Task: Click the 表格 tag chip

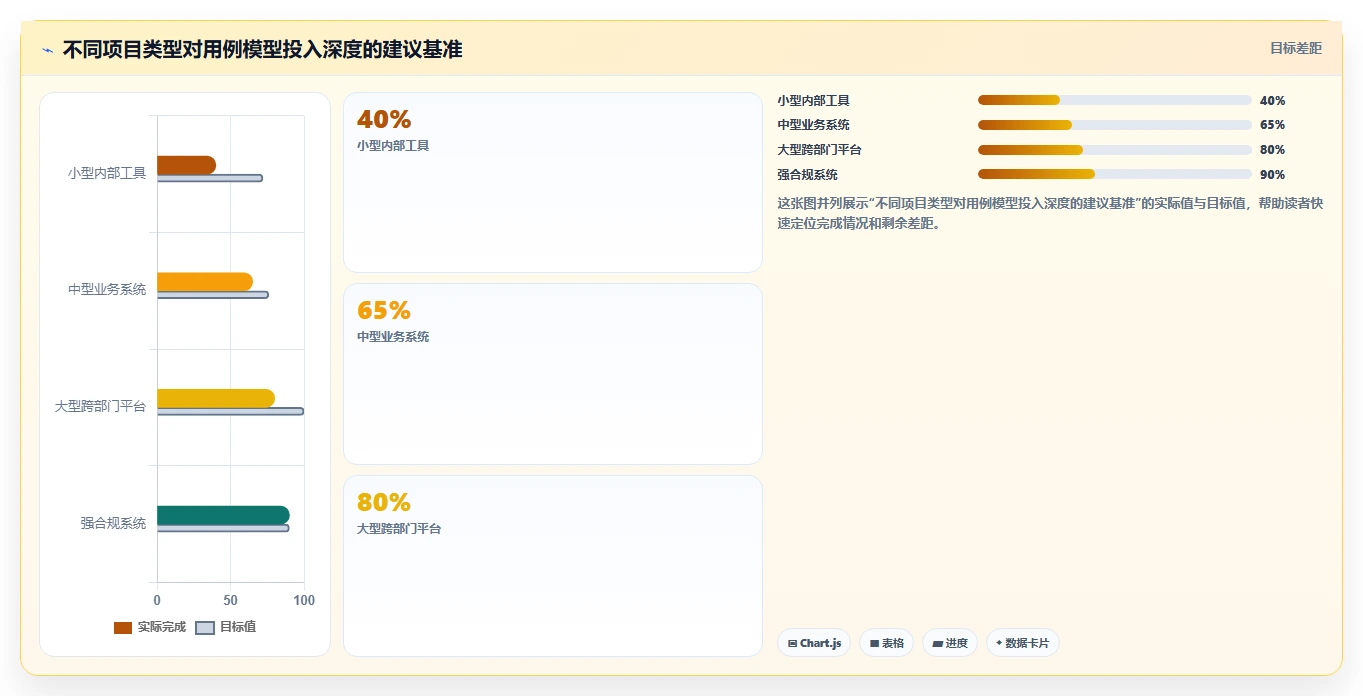Action: (x=886, y=643)
